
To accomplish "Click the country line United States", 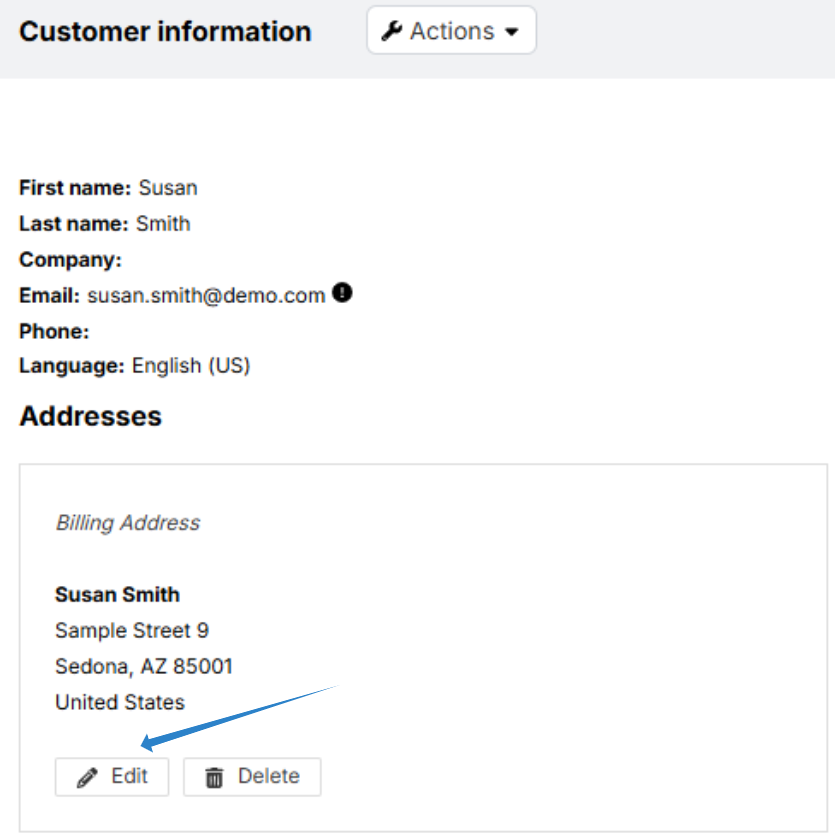I will pyautogui.click(x=120, y=702).
